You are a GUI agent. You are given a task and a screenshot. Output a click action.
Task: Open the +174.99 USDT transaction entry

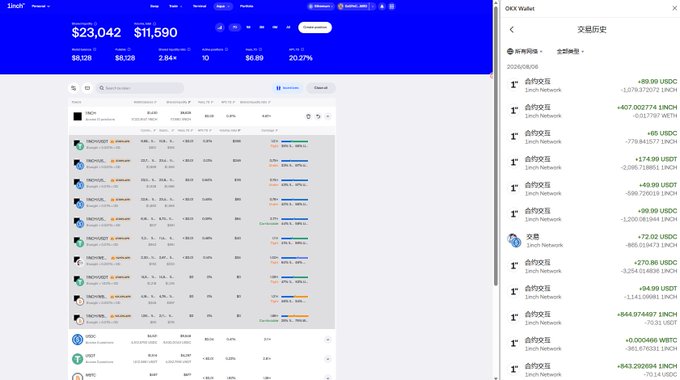(x=592, y=163)
